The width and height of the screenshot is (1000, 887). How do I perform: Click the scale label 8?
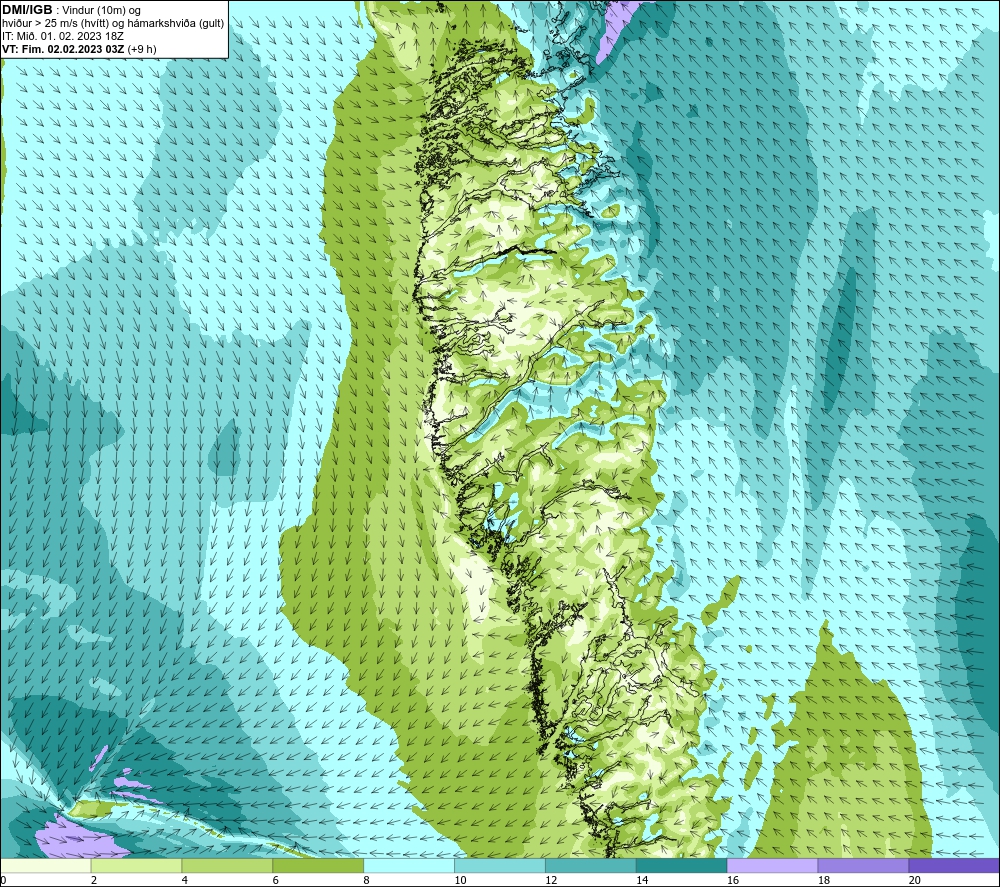tap(366, 880)
